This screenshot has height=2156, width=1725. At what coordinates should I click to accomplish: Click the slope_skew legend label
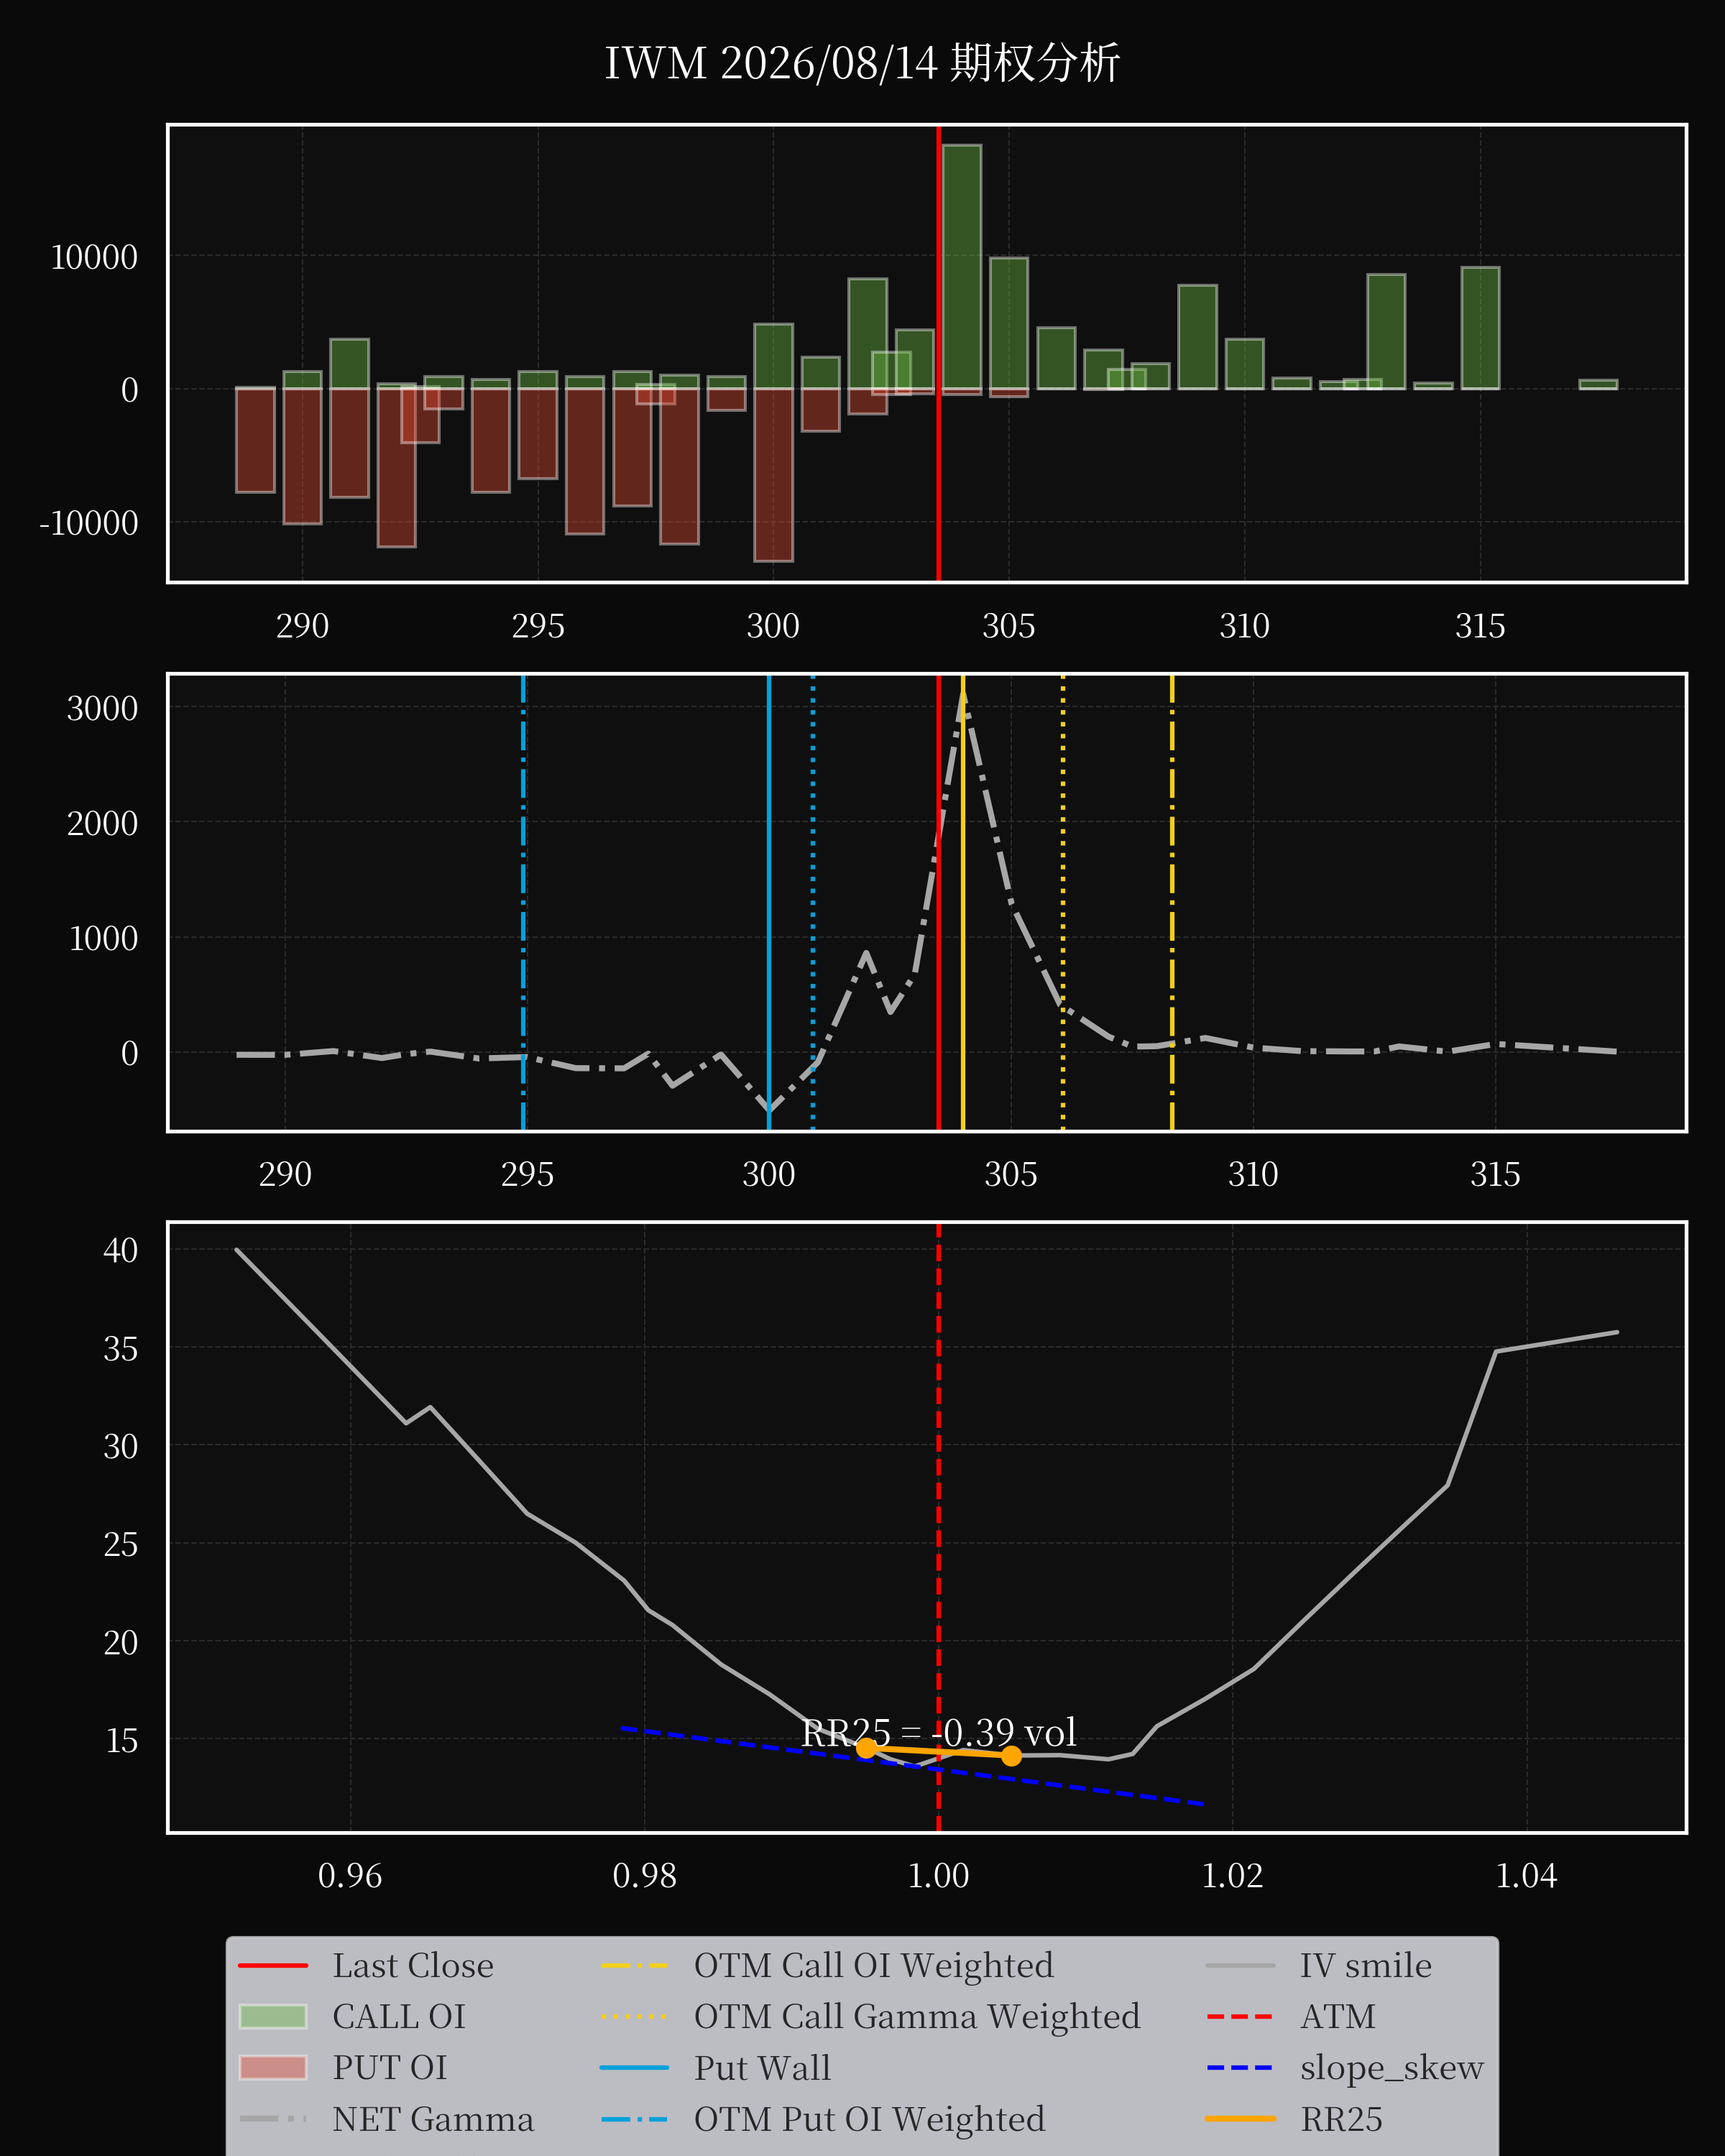click(x=1392, y=2068)
